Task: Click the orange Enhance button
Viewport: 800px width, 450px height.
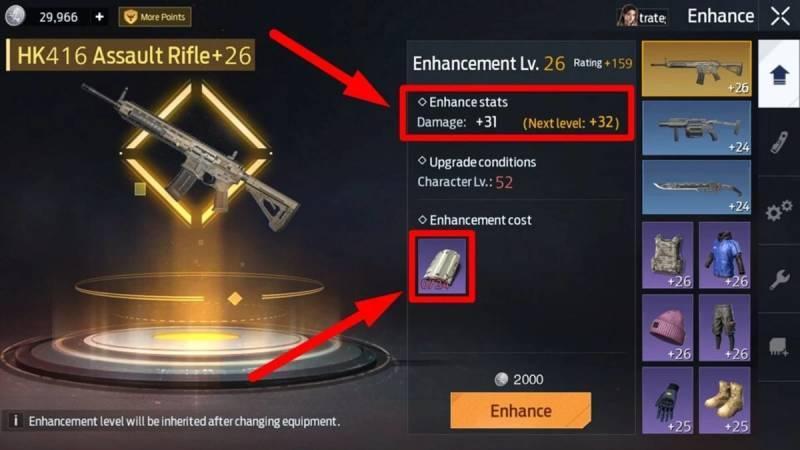Action: point(520,410)
